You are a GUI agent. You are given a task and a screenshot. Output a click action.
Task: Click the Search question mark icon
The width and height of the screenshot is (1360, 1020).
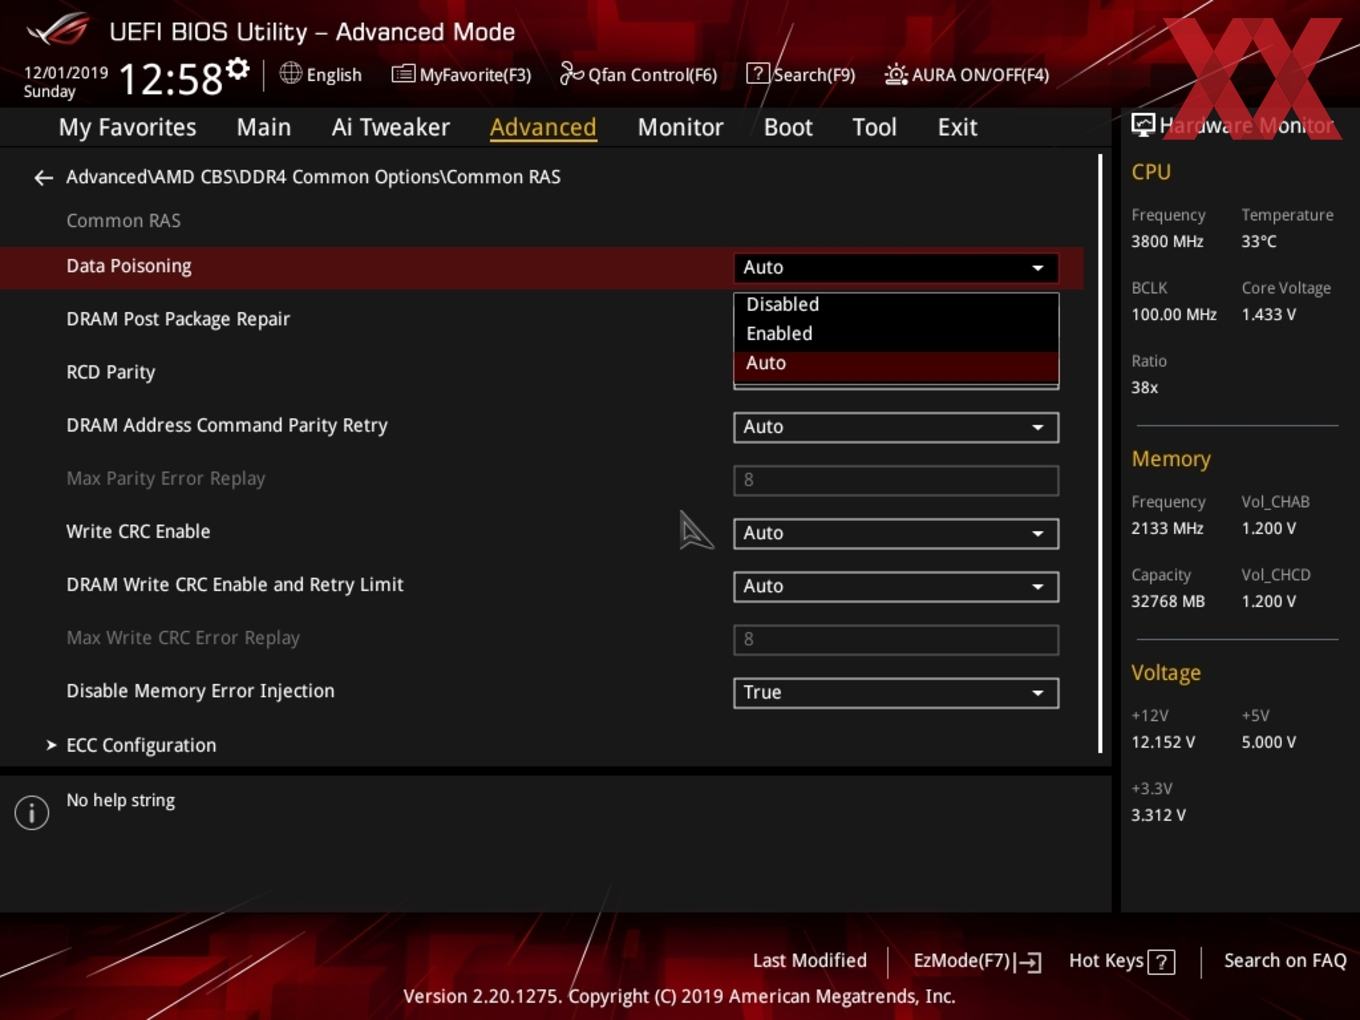758,73
